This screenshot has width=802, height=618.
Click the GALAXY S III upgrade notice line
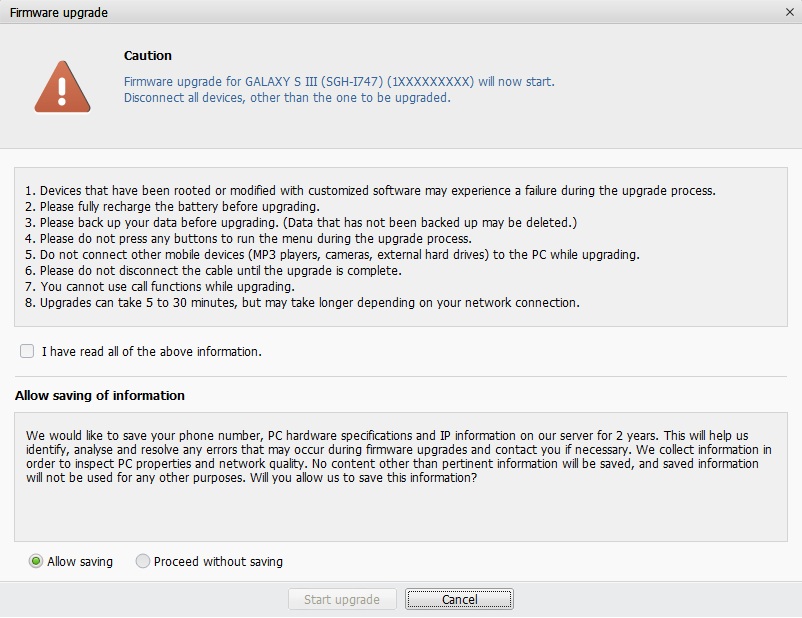click(x=339, y=81)
